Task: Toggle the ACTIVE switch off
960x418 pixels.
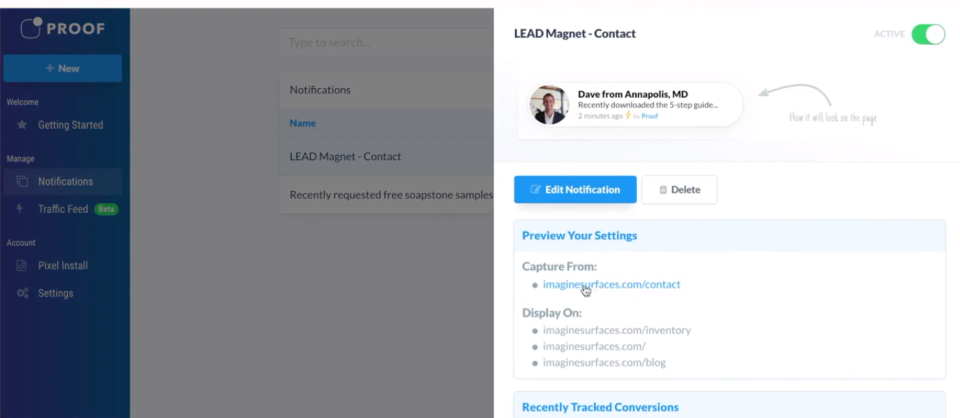Action: pos(928,34)
